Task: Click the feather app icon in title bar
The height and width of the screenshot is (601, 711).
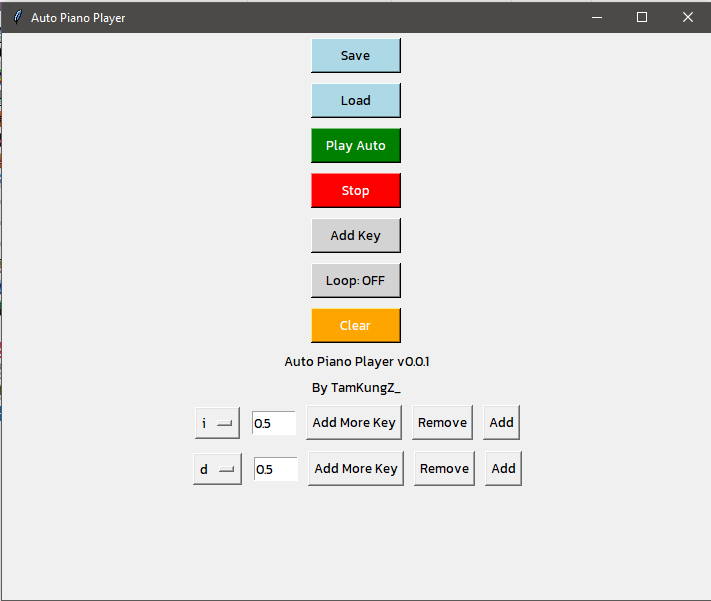Action: pyautogui.click(x=17, y=17)
